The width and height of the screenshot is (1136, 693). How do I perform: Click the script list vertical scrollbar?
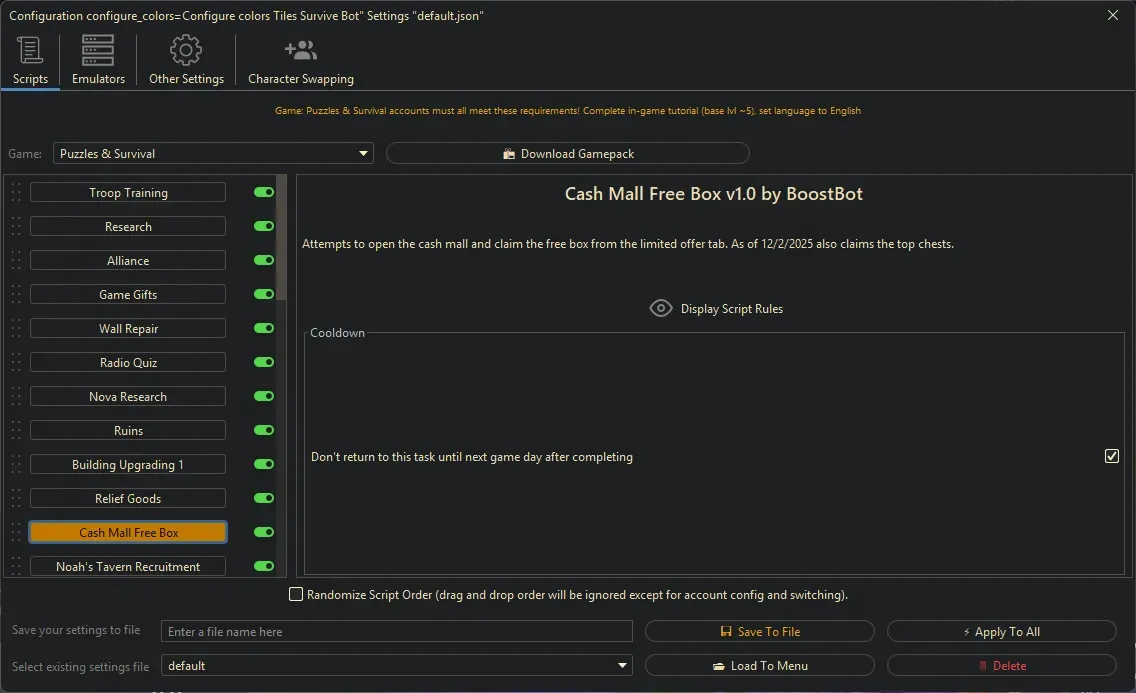pyautogui.click(x=282, y=238)
